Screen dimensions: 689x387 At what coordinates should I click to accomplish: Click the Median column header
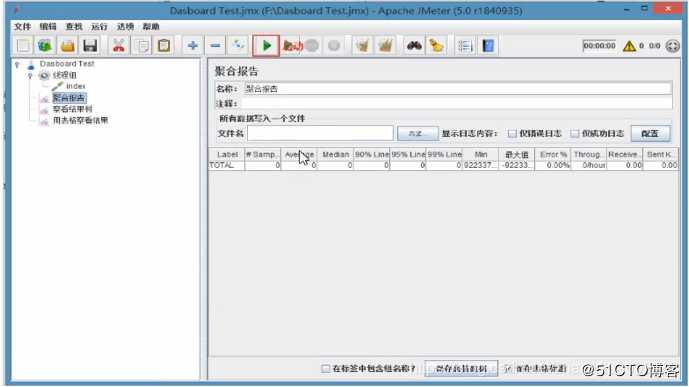(335, 155)
